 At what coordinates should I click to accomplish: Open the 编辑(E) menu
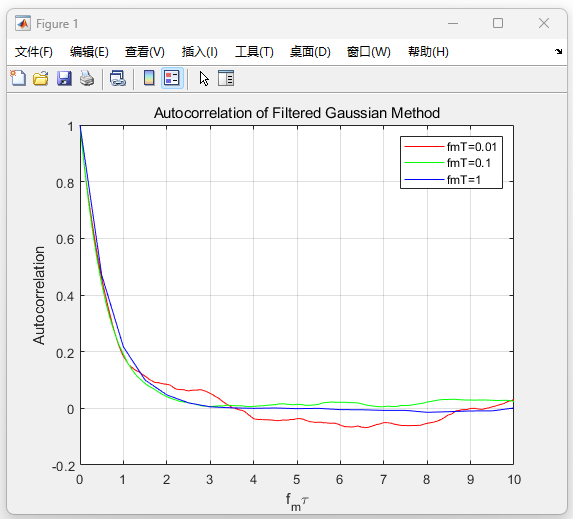tap(89, 52)
